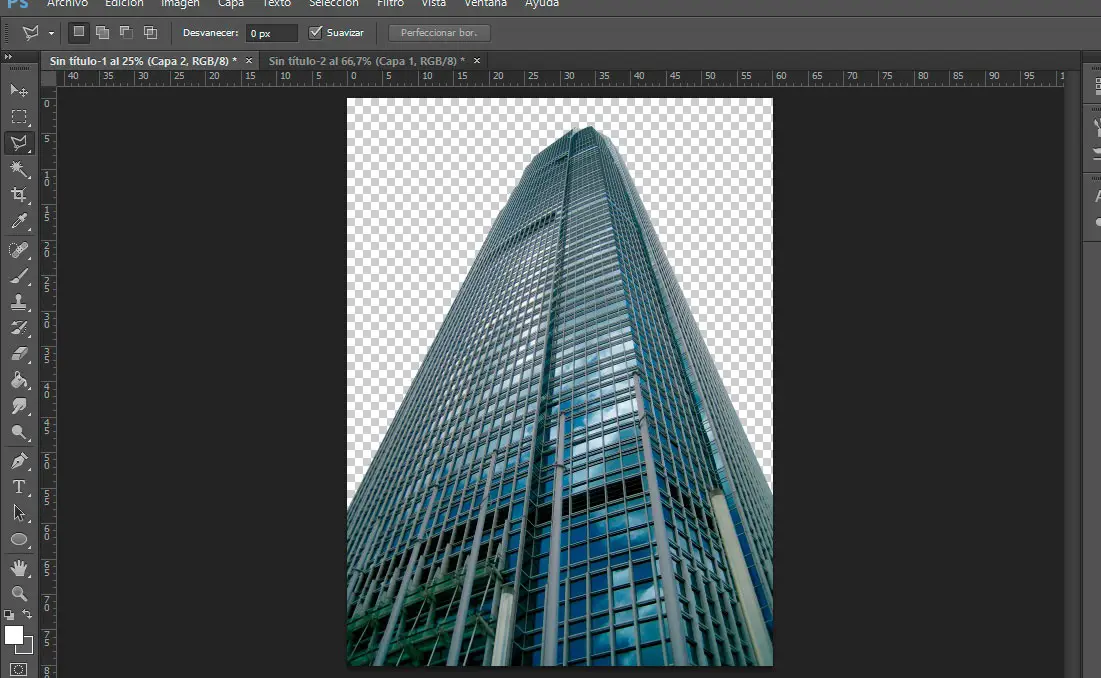The width and height of the screenshot is (1101, 678).
Task: Select the Healing Brush tool
Action: pos(19,250)
